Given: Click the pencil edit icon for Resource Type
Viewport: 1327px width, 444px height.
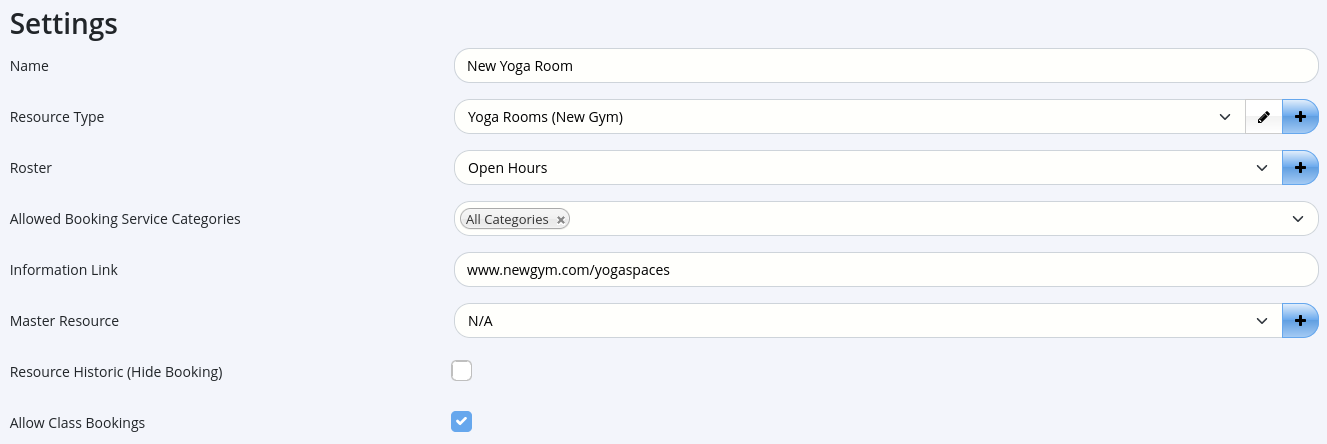Looking at the screenshot, I should click(x=1263, y=117).
